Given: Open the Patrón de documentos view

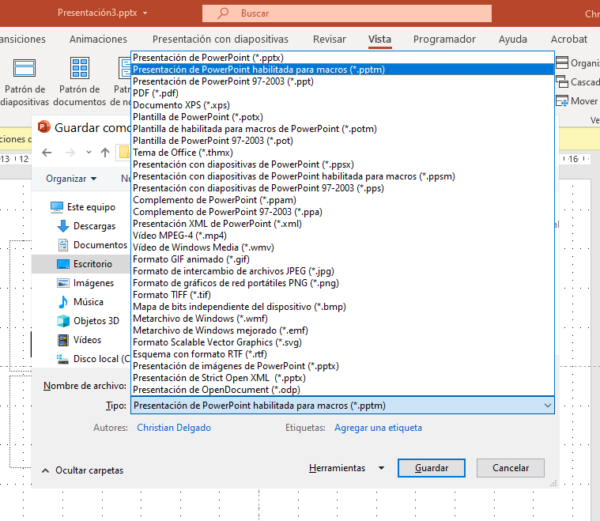Looking at the screenshot, I should click(x=80, y=81).
